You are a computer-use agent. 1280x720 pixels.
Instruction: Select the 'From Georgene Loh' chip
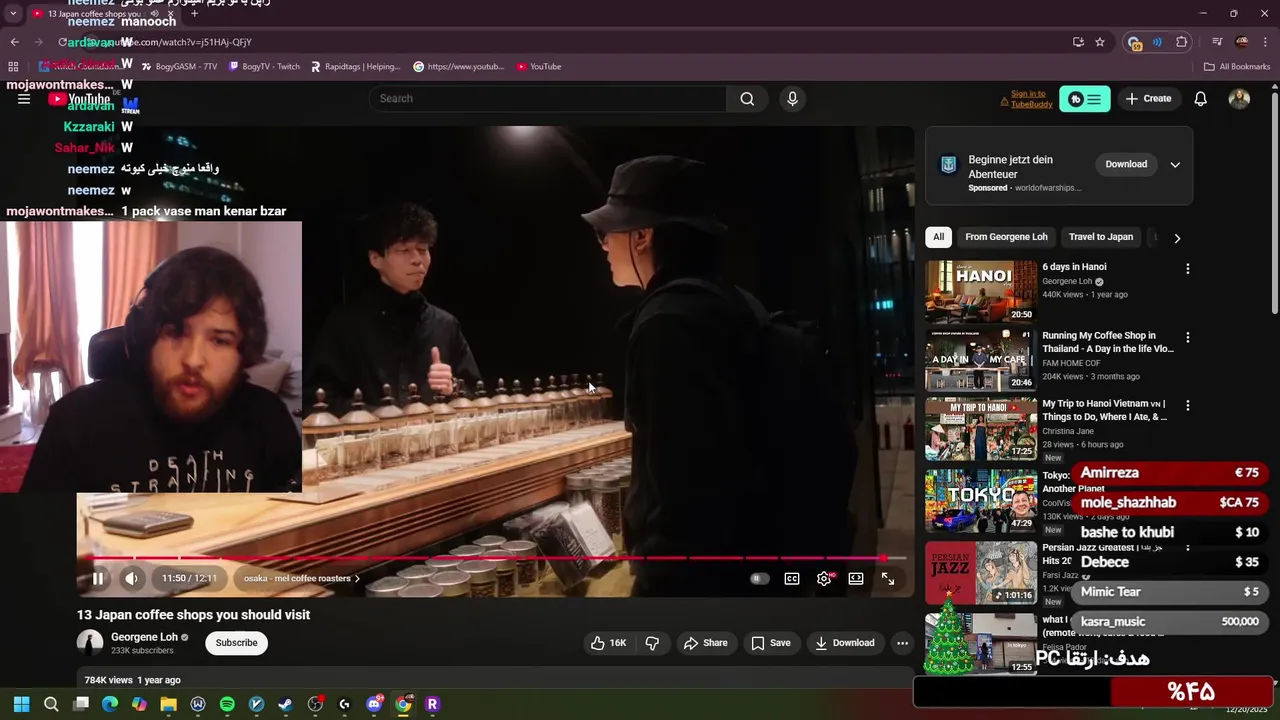pos(1006,237)
